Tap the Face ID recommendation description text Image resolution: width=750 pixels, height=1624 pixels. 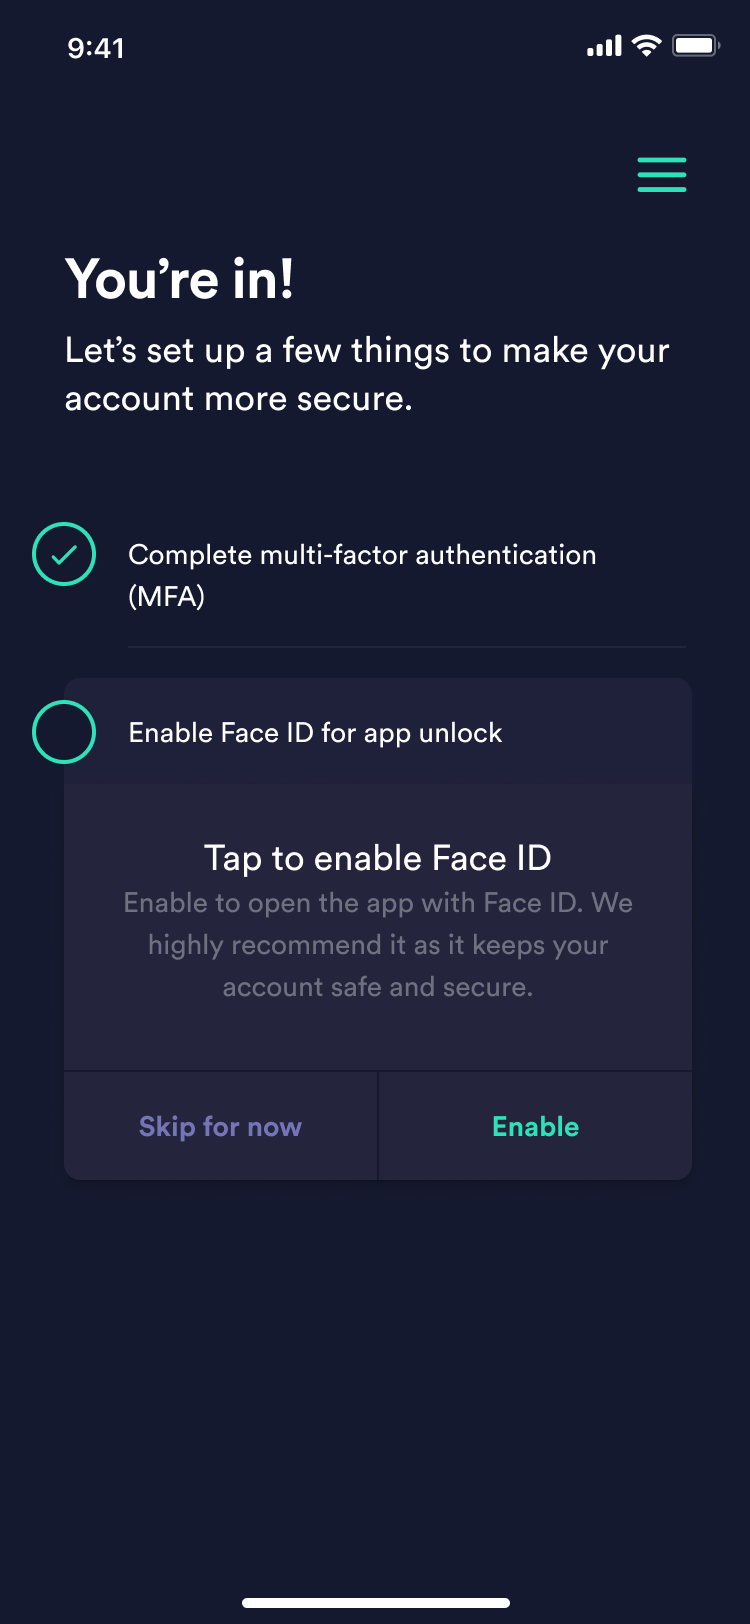378,945
